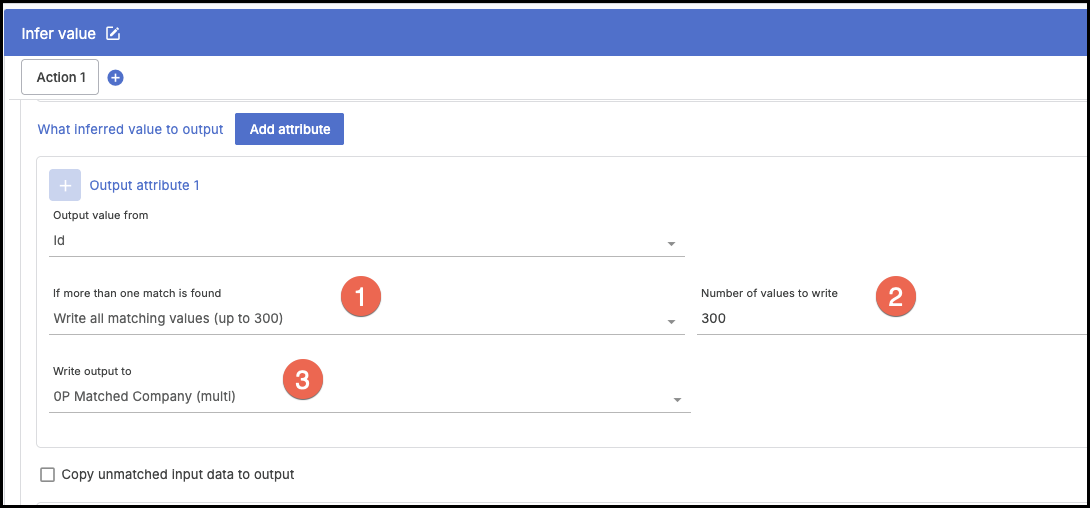The width and height of the screenshot is (1090, 508).
Task: Click the red number 2 marker
Action: point(896,296)
